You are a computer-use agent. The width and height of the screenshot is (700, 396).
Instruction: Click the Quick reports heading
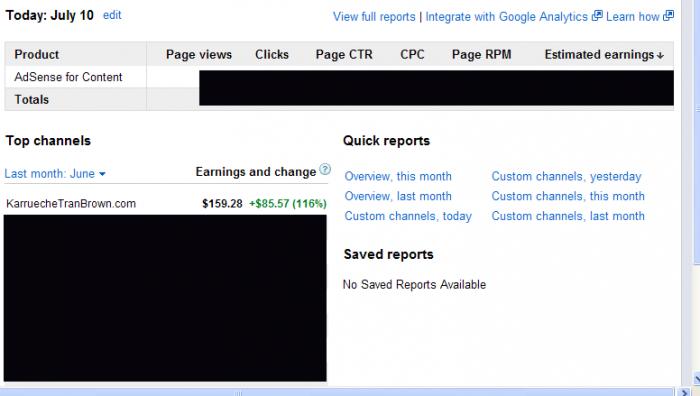click(x=386, y=141)
